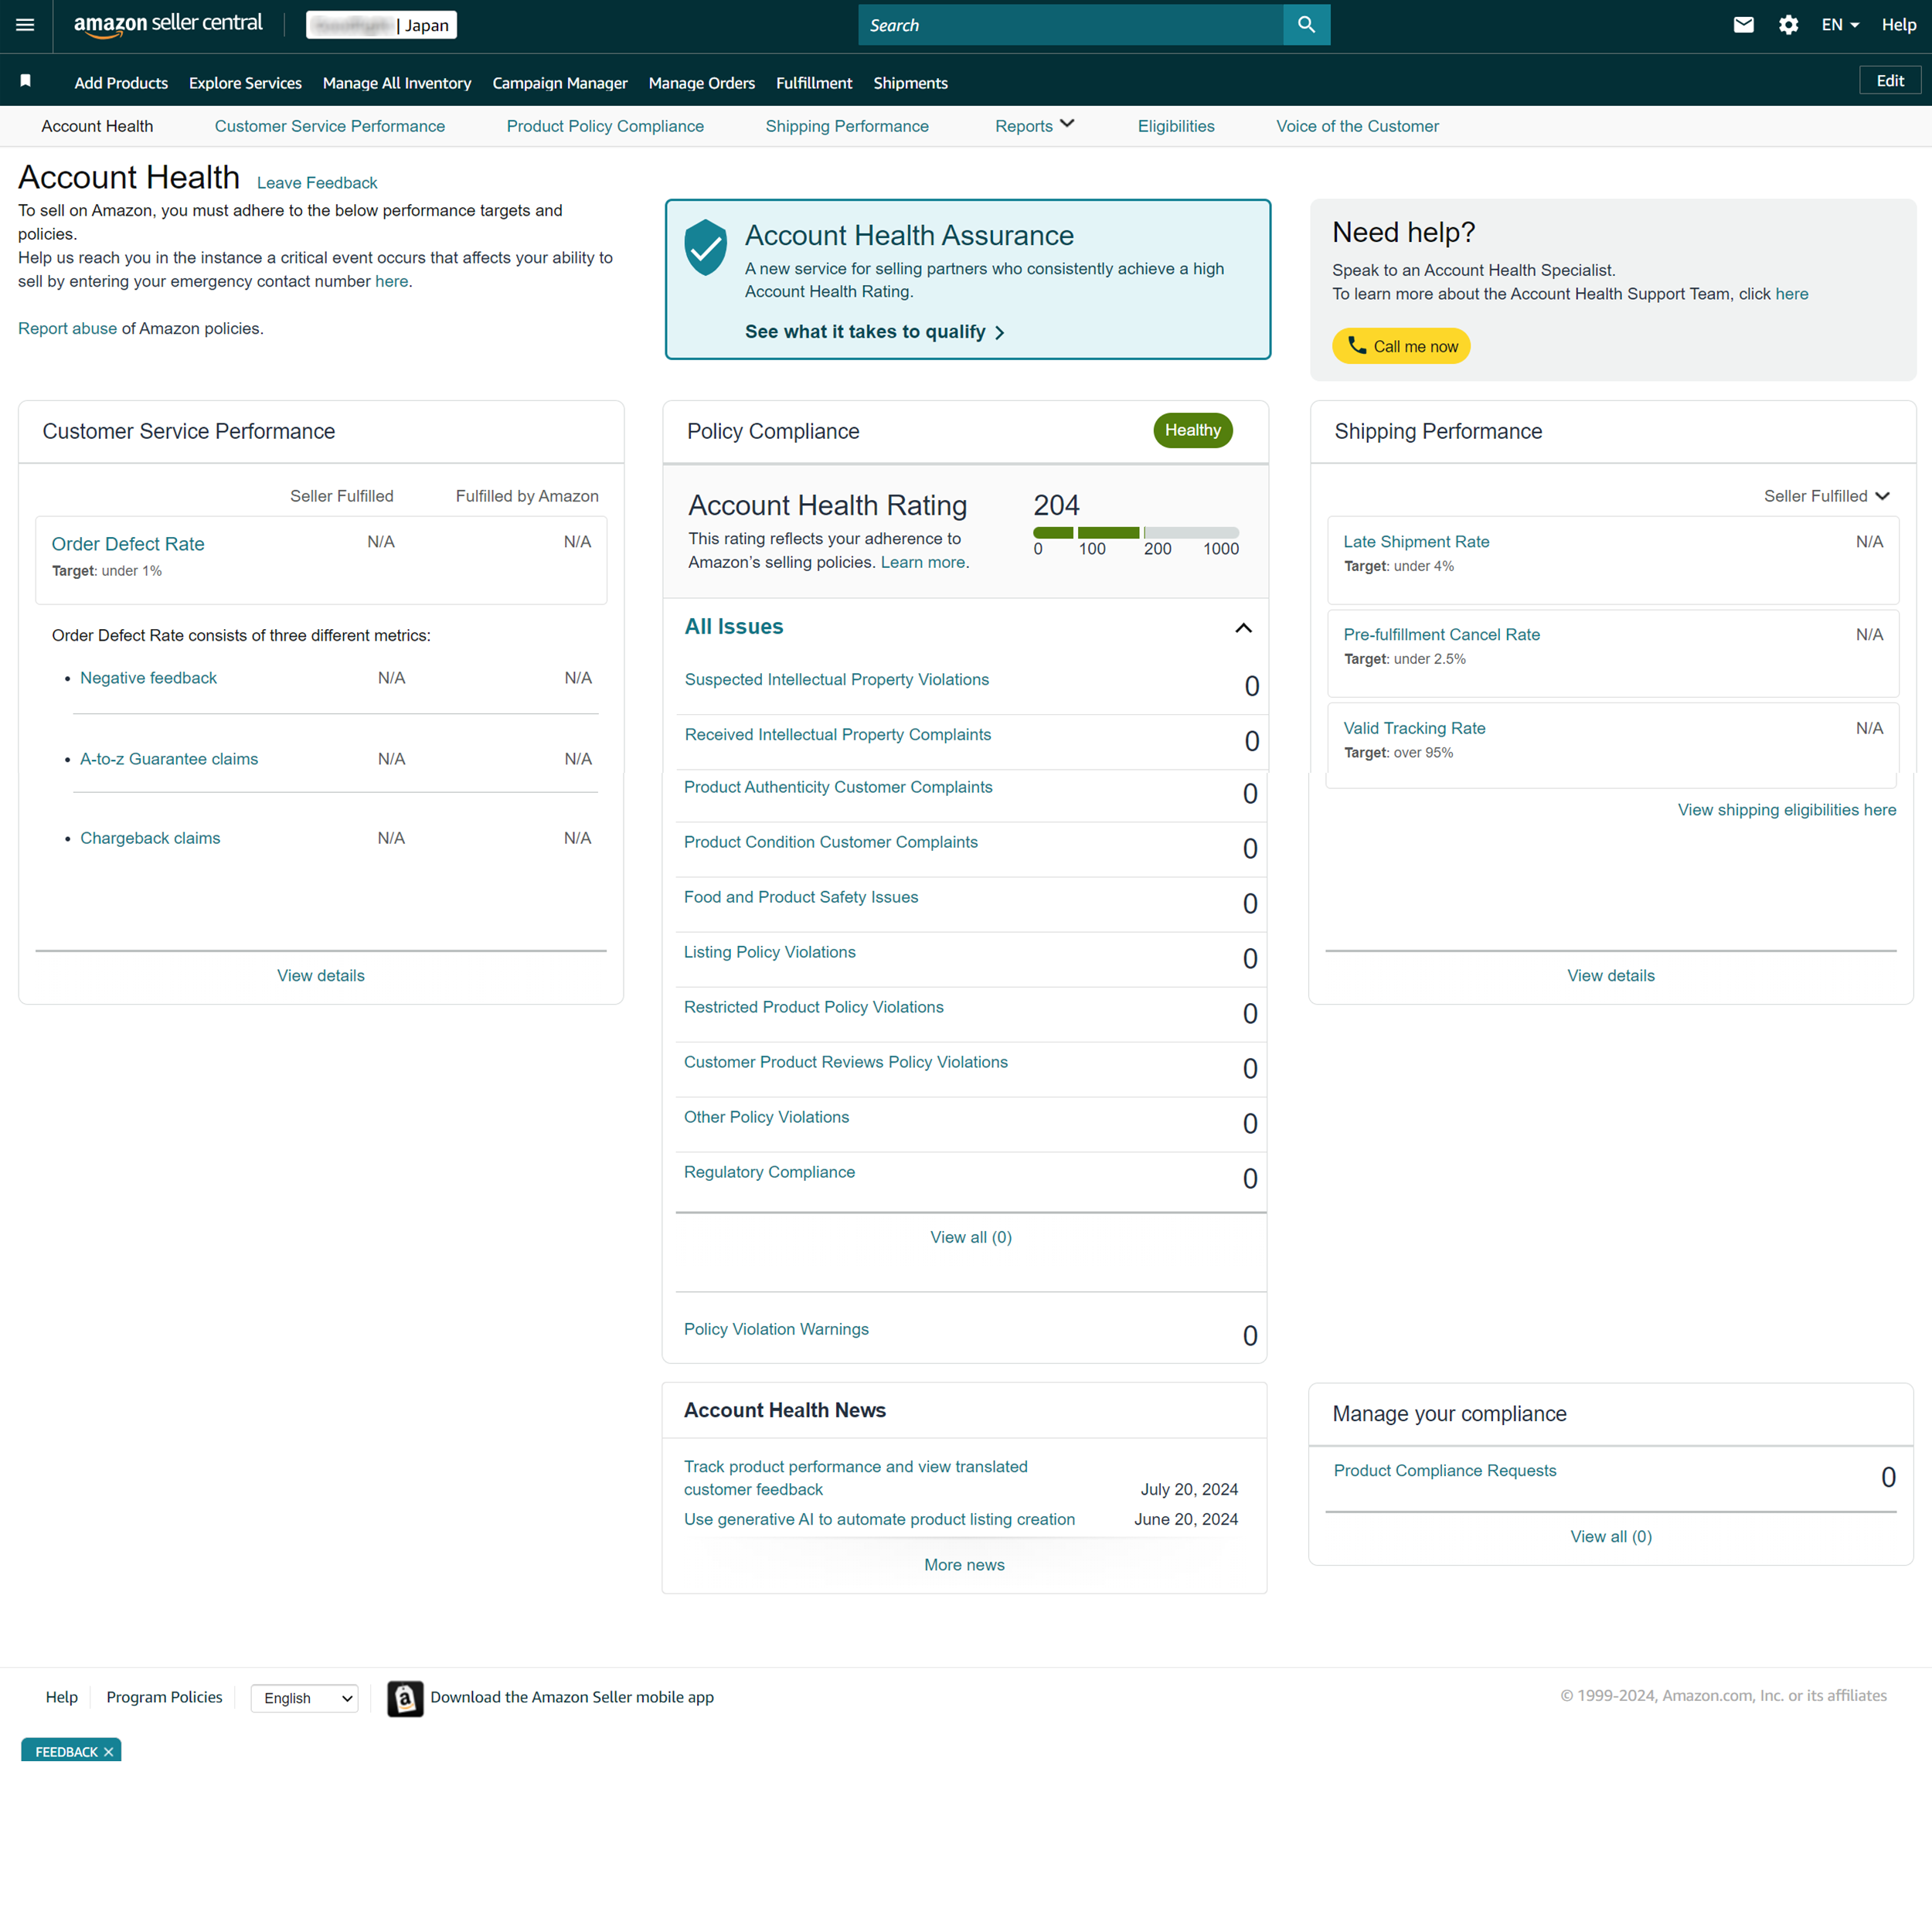Open Food and Product Safety Issues

coord(801,898)
